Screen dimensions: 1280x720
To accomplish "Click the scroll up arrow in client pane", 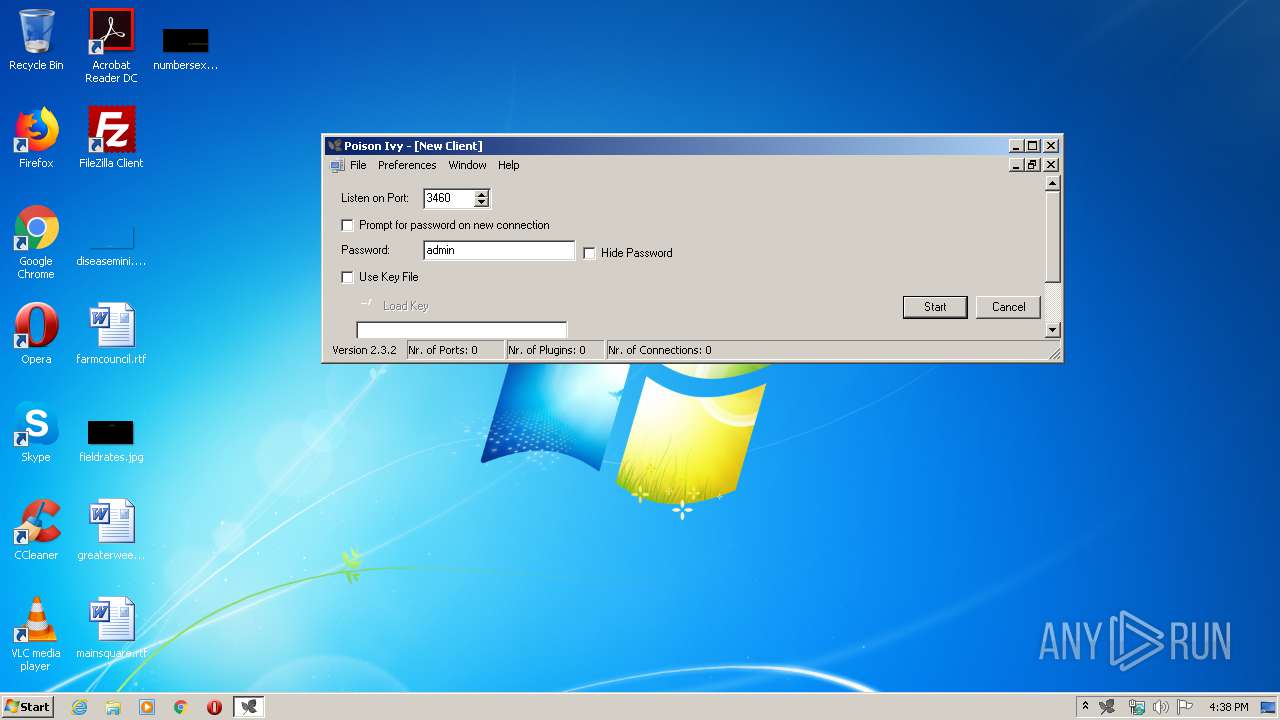I will pyautogui.click(x=1052, y=184).
